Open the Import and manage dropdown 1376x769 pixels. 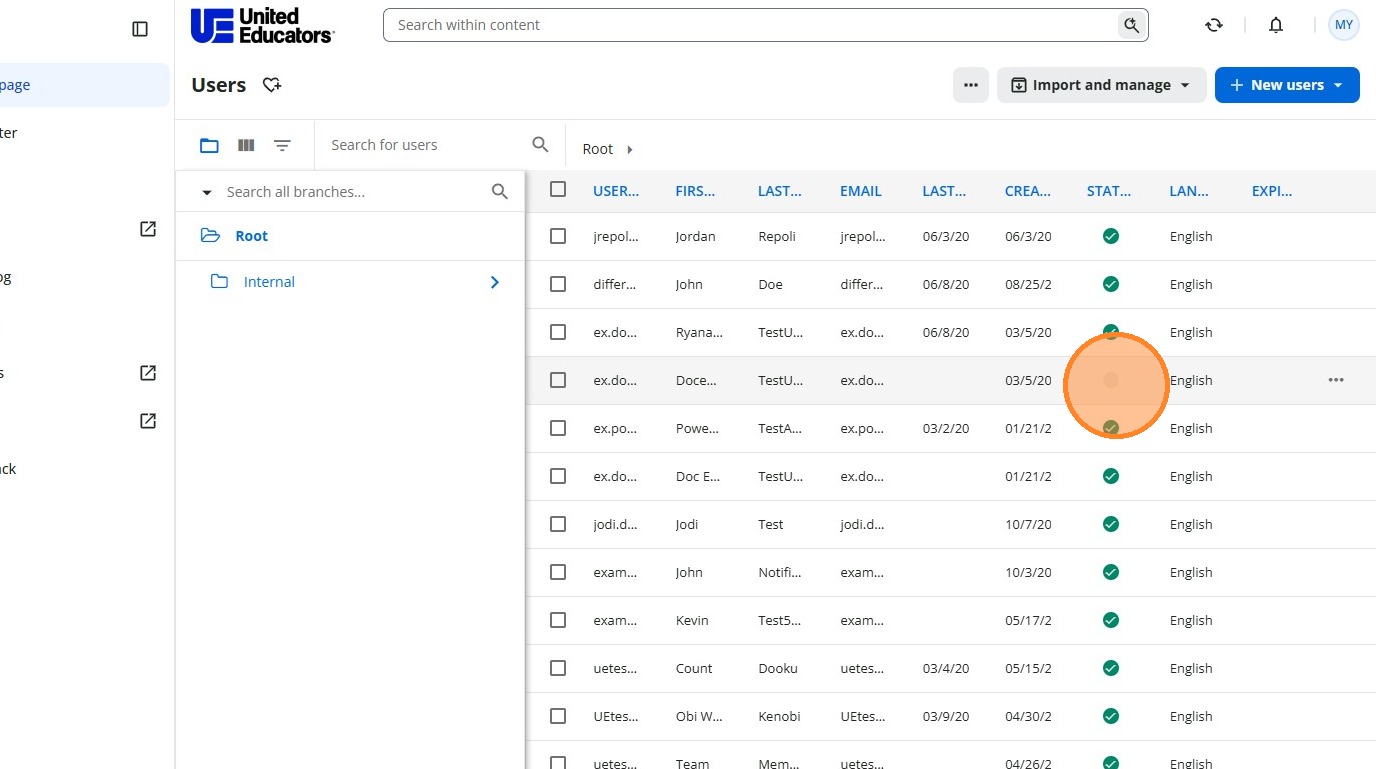1101,85
